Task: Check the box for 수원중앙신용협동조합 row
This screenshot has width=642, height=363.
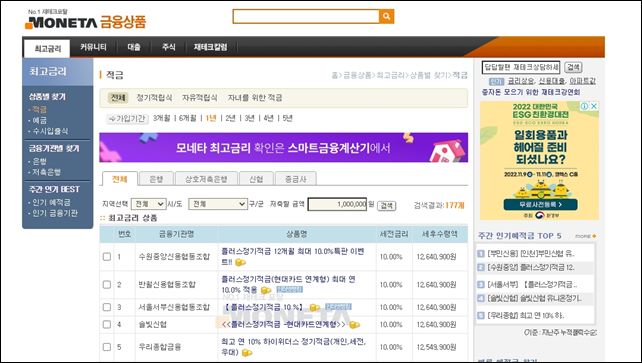Action: (x=107, y=257)
